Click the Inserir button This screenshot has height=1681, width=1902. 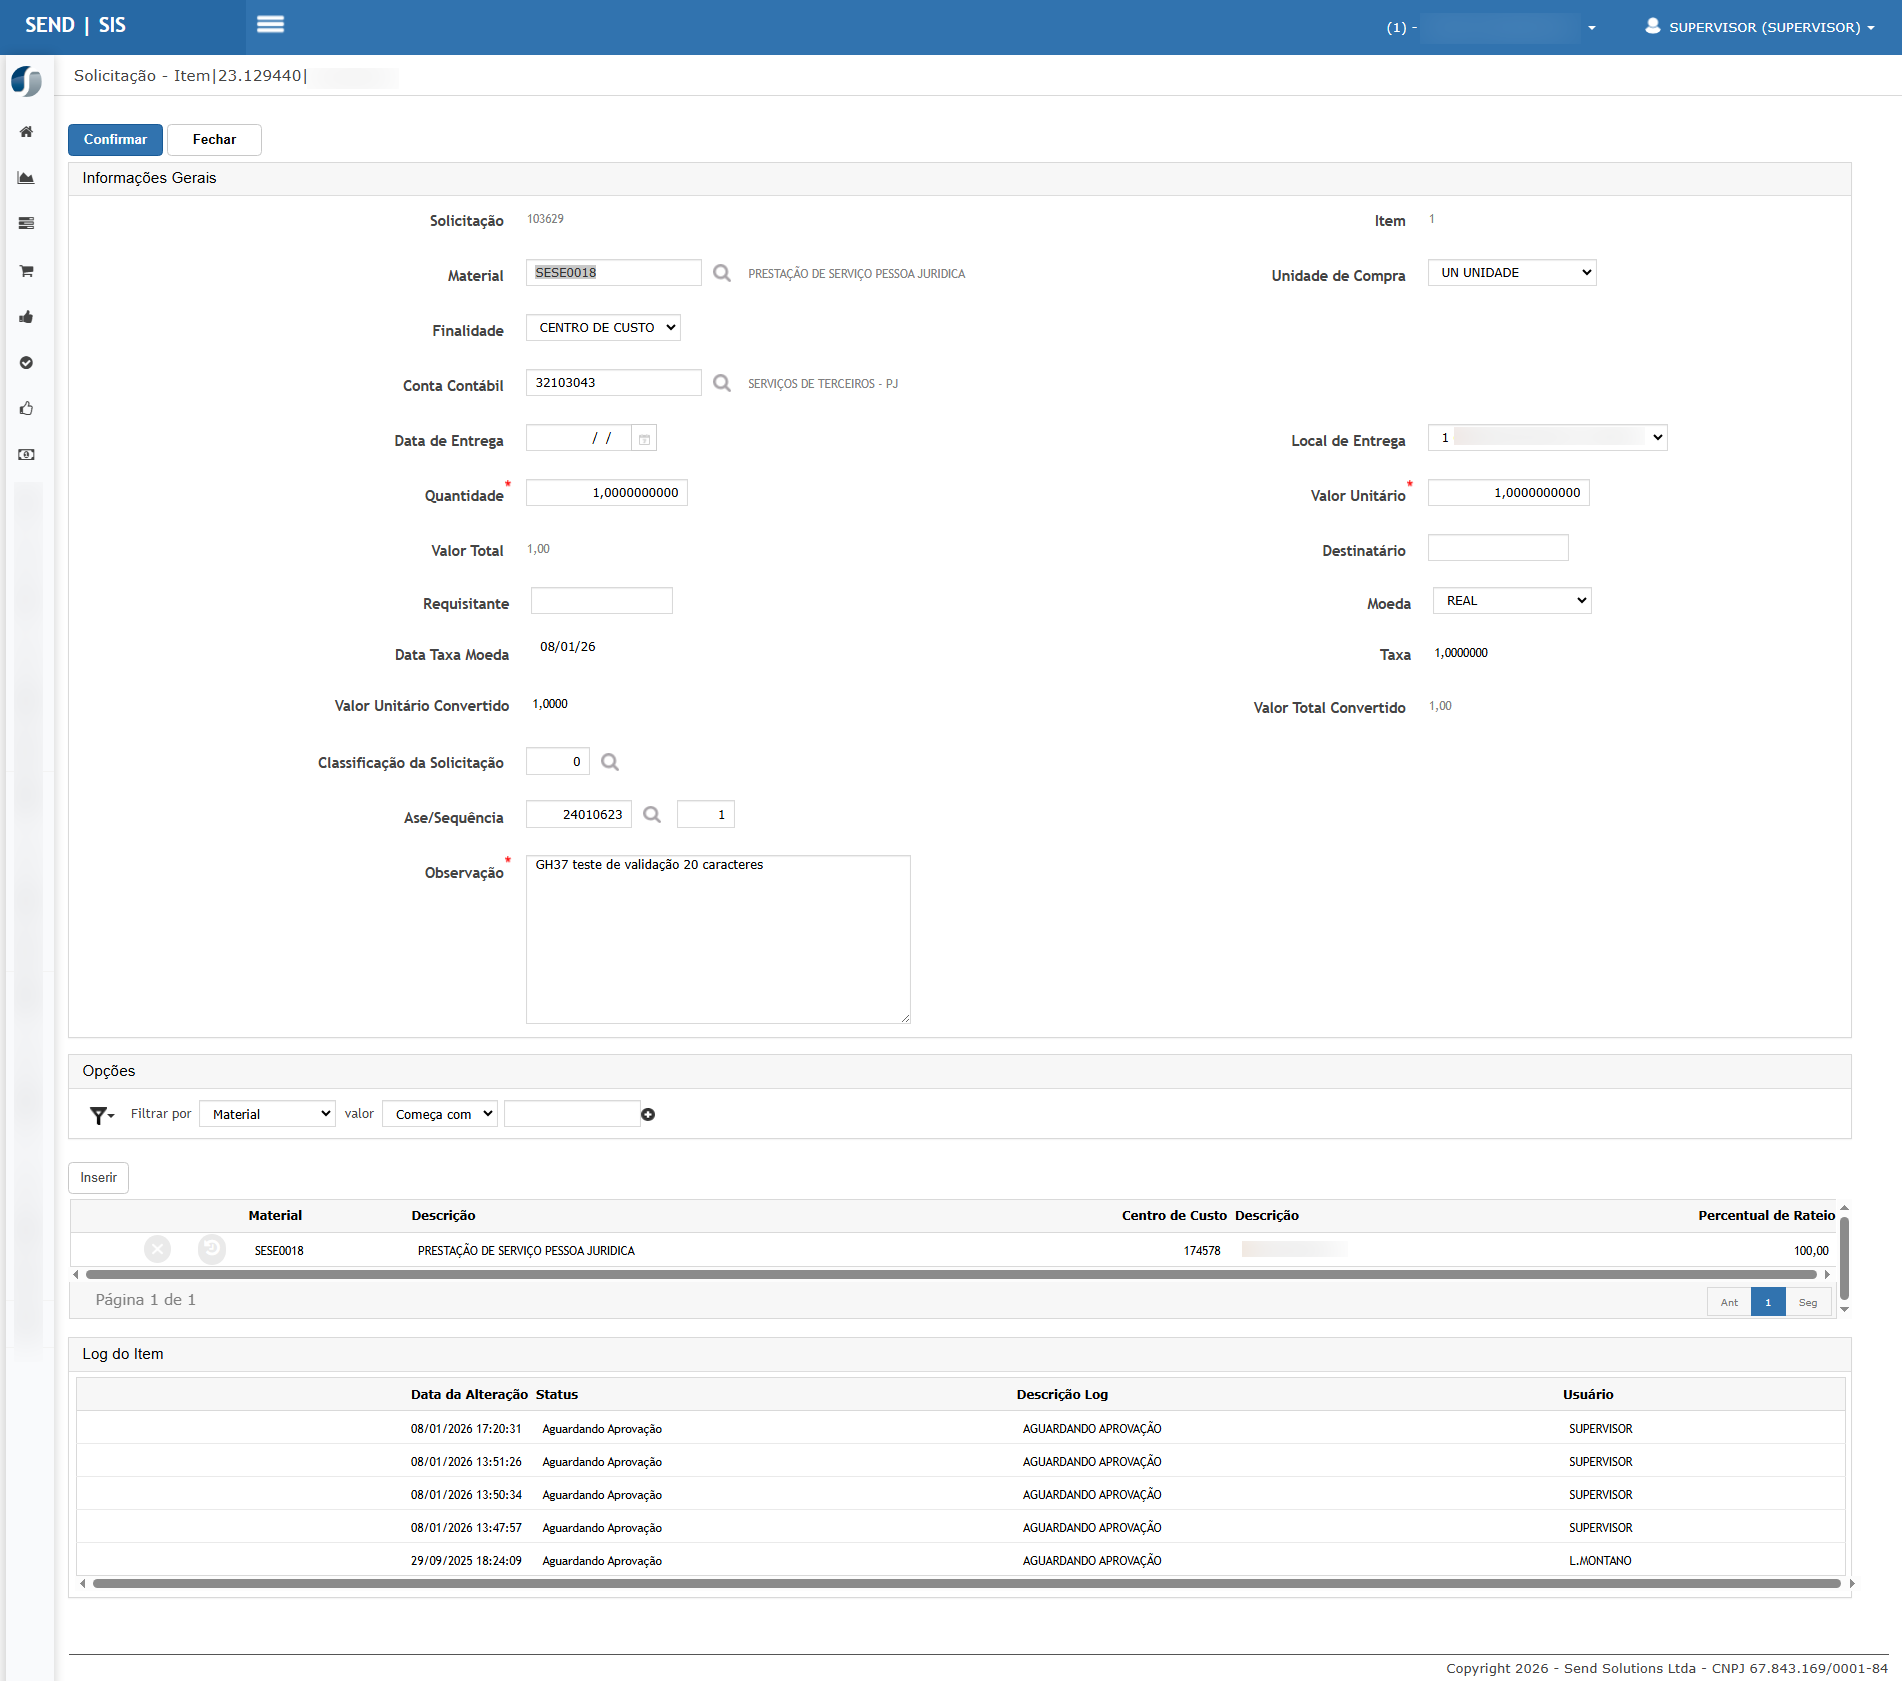(x=98, y=1178)
